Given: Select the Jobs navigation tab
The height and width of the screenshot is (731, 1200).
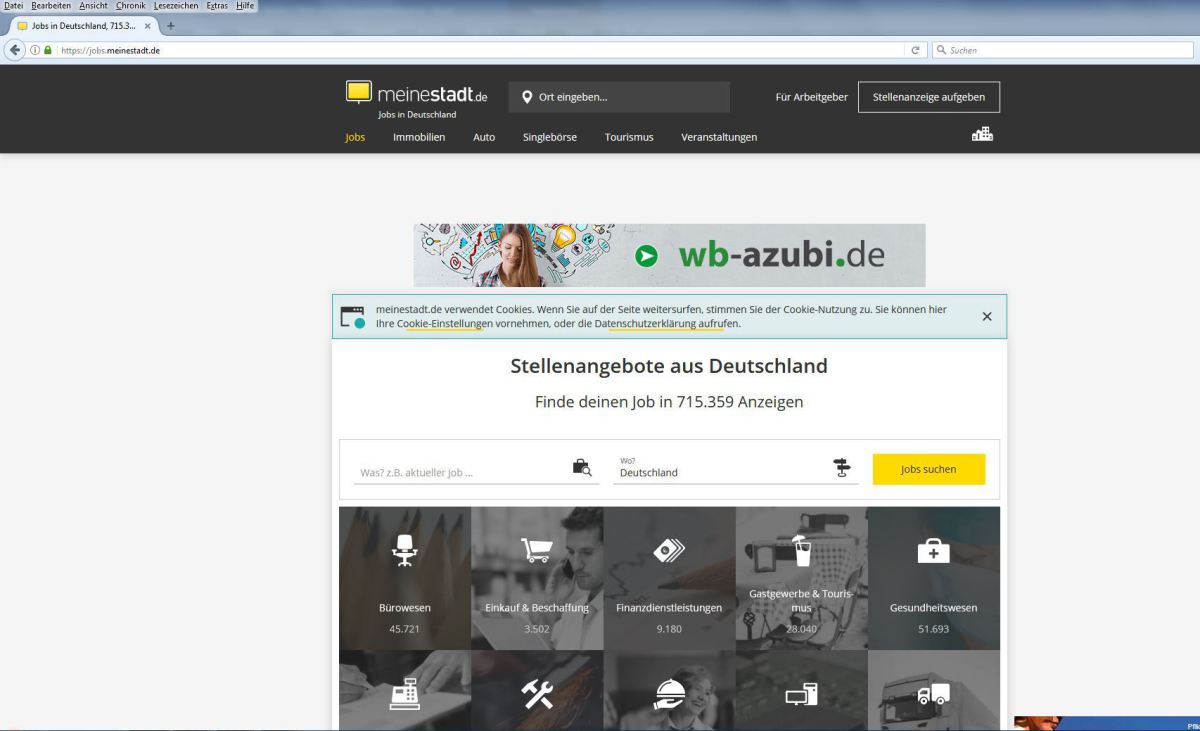Looking at the screenshot, I should point(355,137).
